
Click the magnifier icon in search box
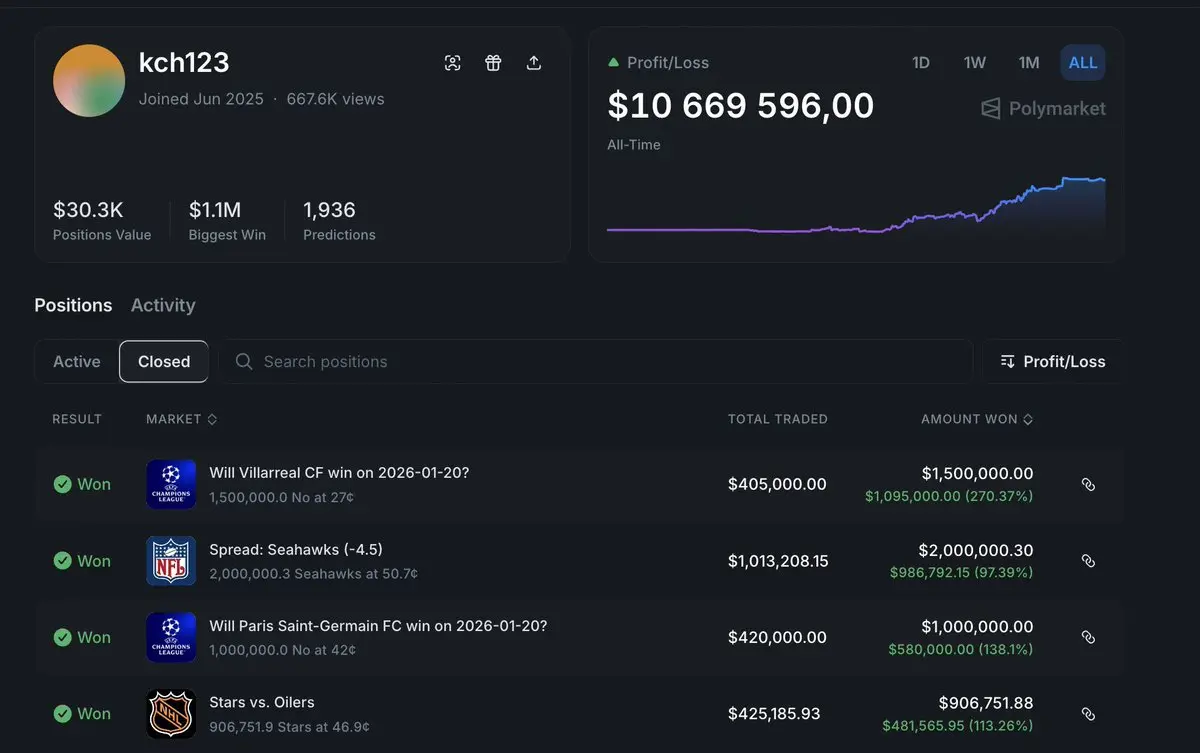click(243, 361)
